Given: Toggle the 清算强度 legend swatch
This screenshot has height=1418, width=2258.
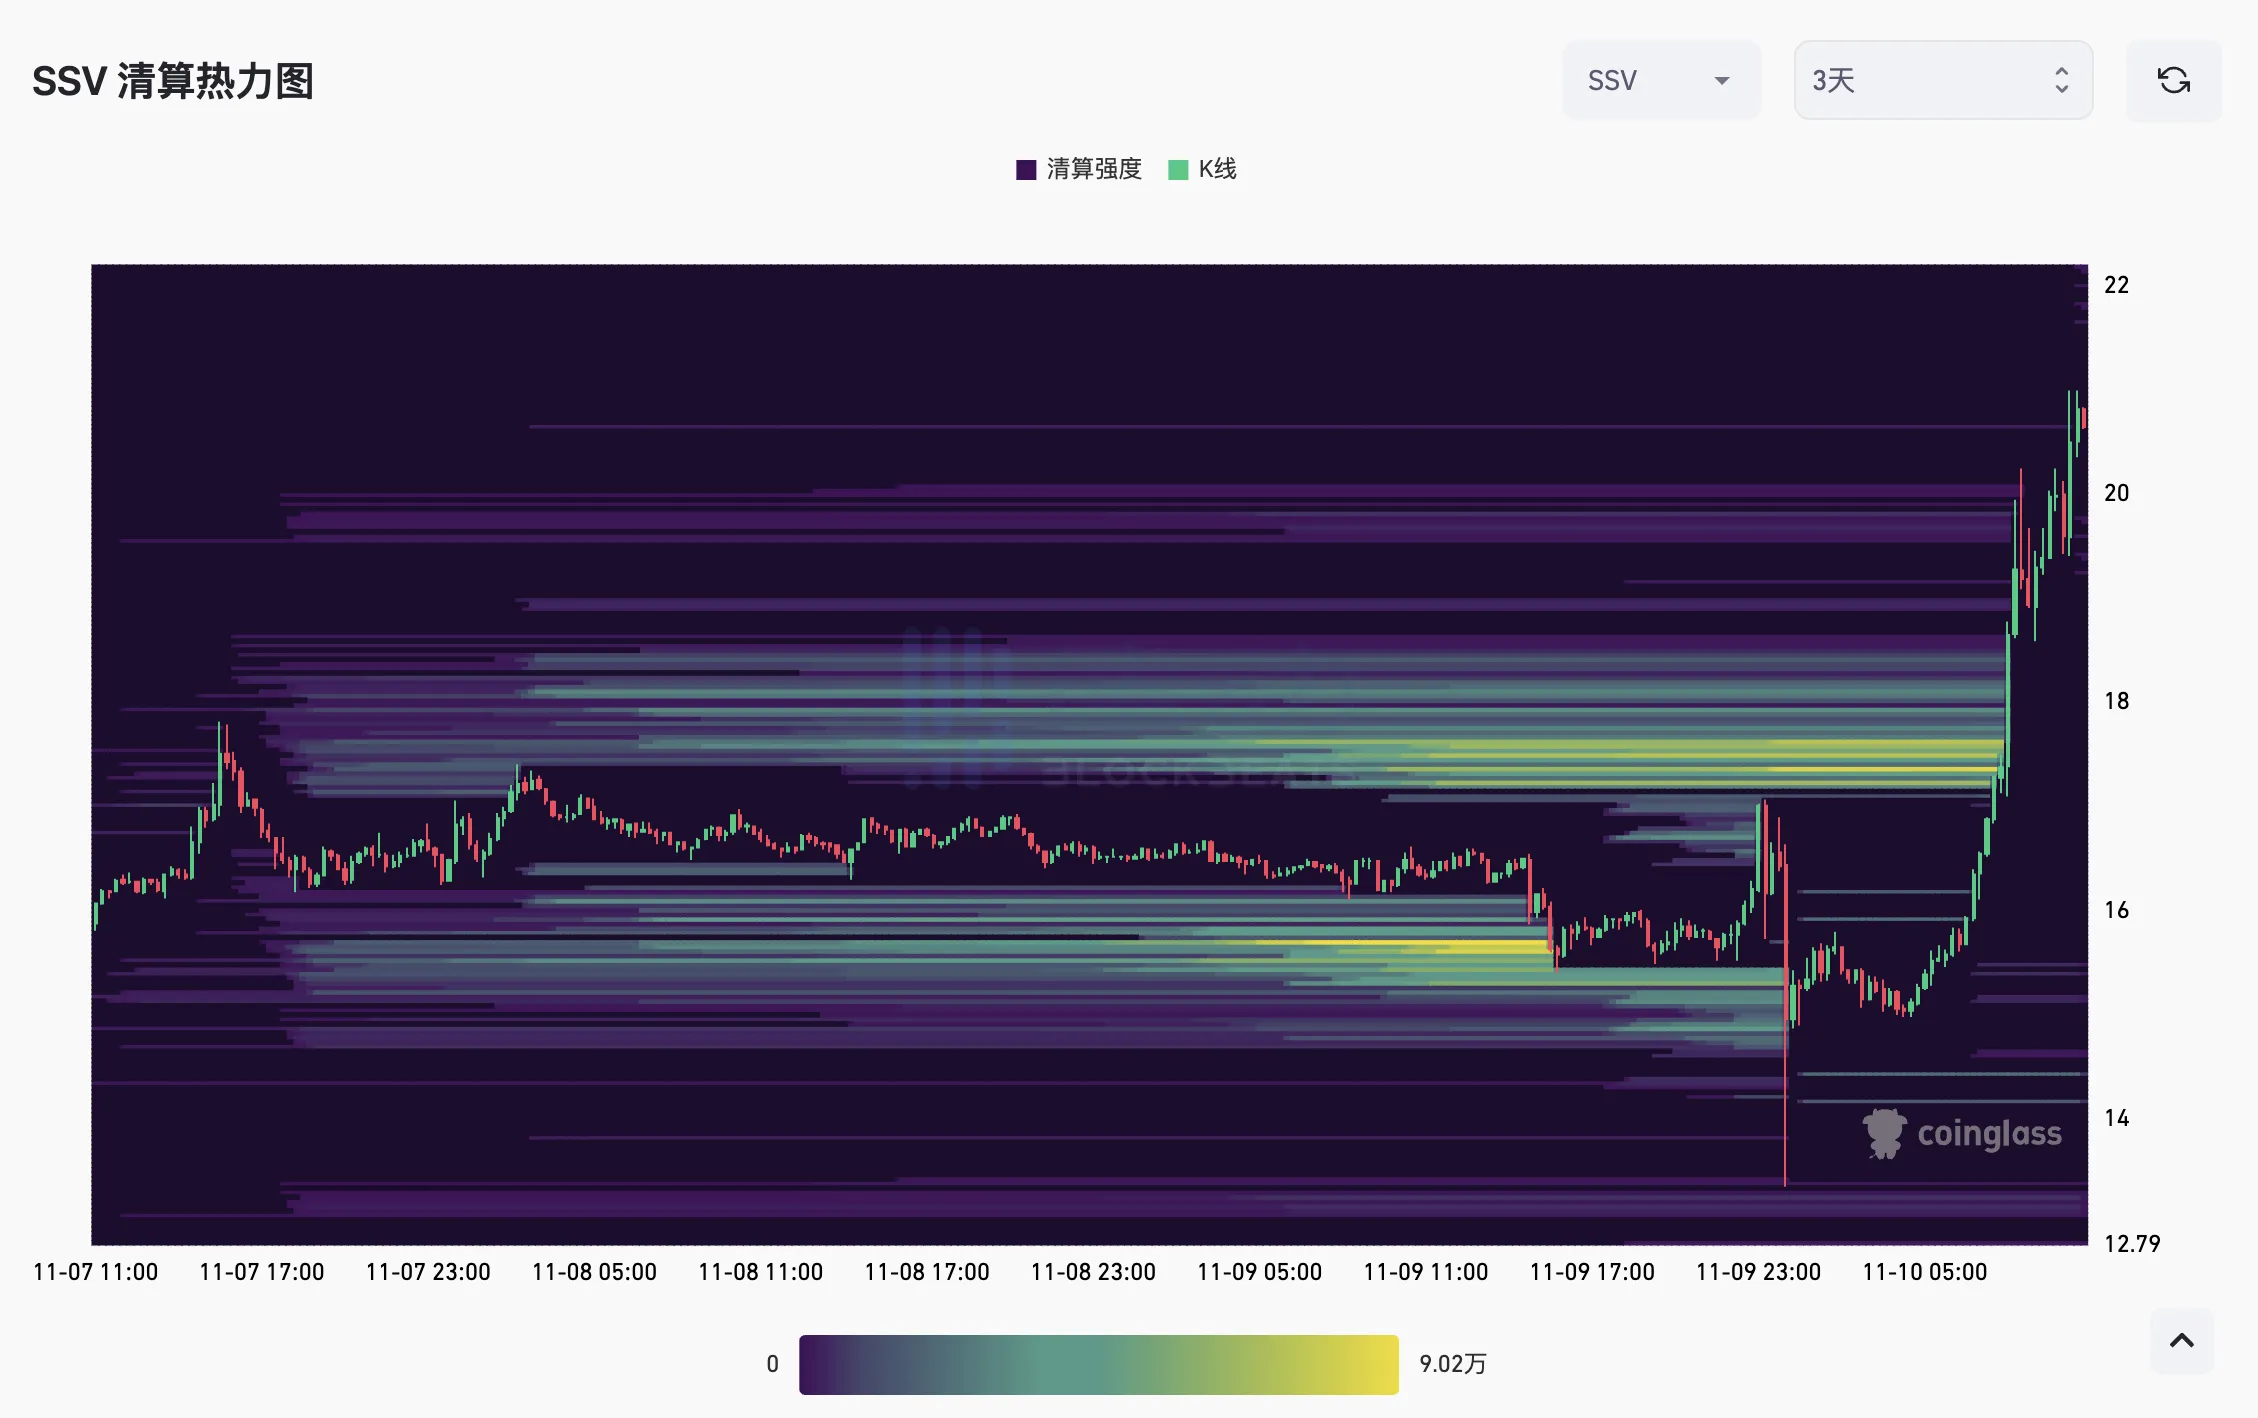Looking at the screenshot, I should click(x=1026, y=169).
